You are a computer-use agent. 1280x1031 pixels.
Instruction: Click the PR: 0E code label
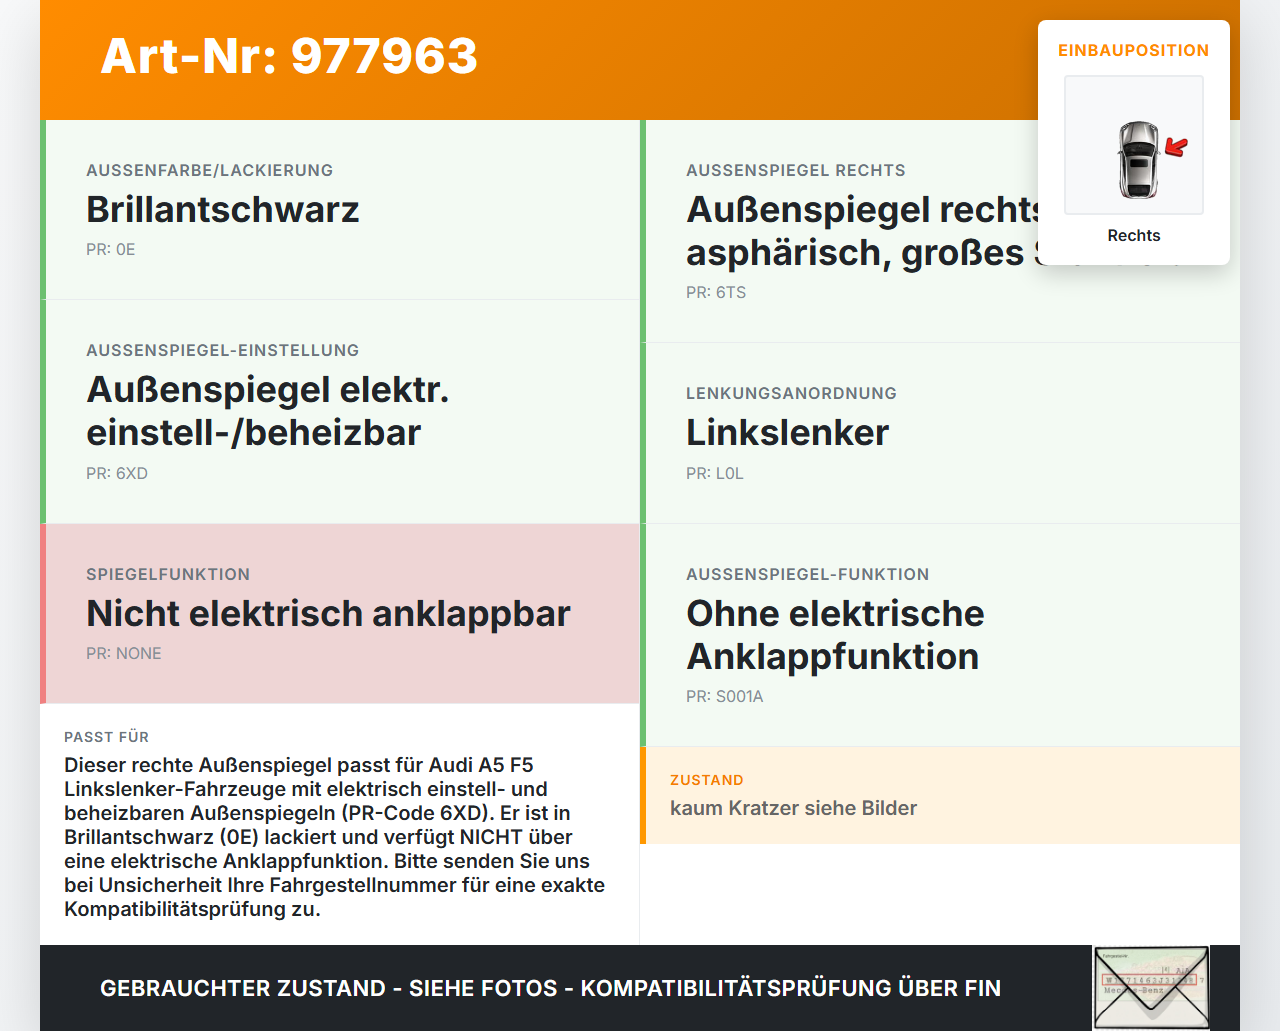pos(110,249)
